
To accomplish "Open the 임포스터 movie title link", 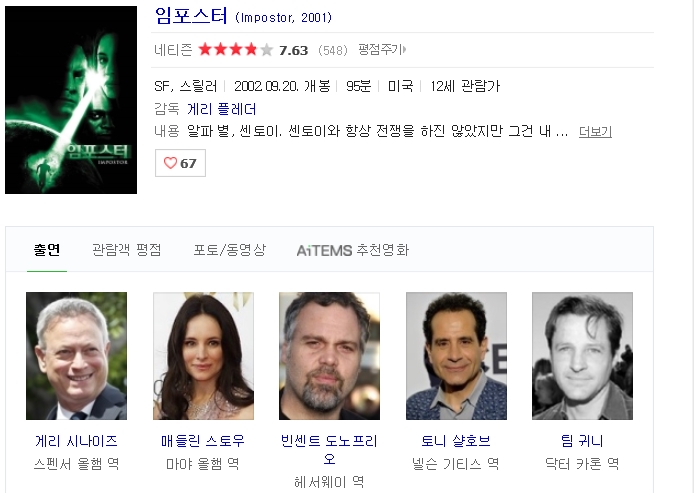I will point(191,16).
